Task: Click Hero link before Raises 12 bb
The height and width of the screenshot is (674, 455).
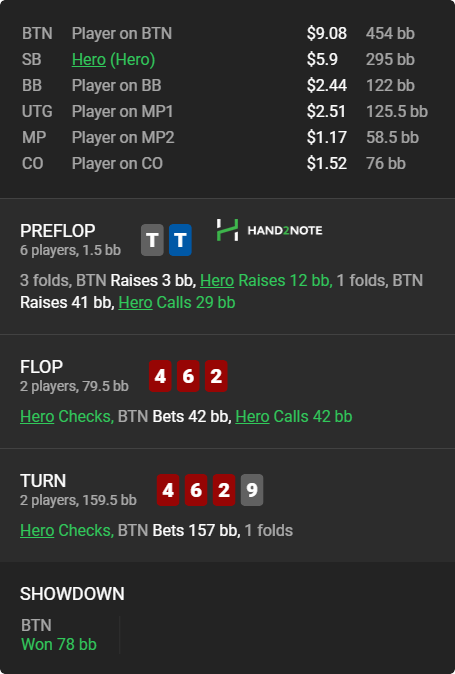Action: pos(217,280)
